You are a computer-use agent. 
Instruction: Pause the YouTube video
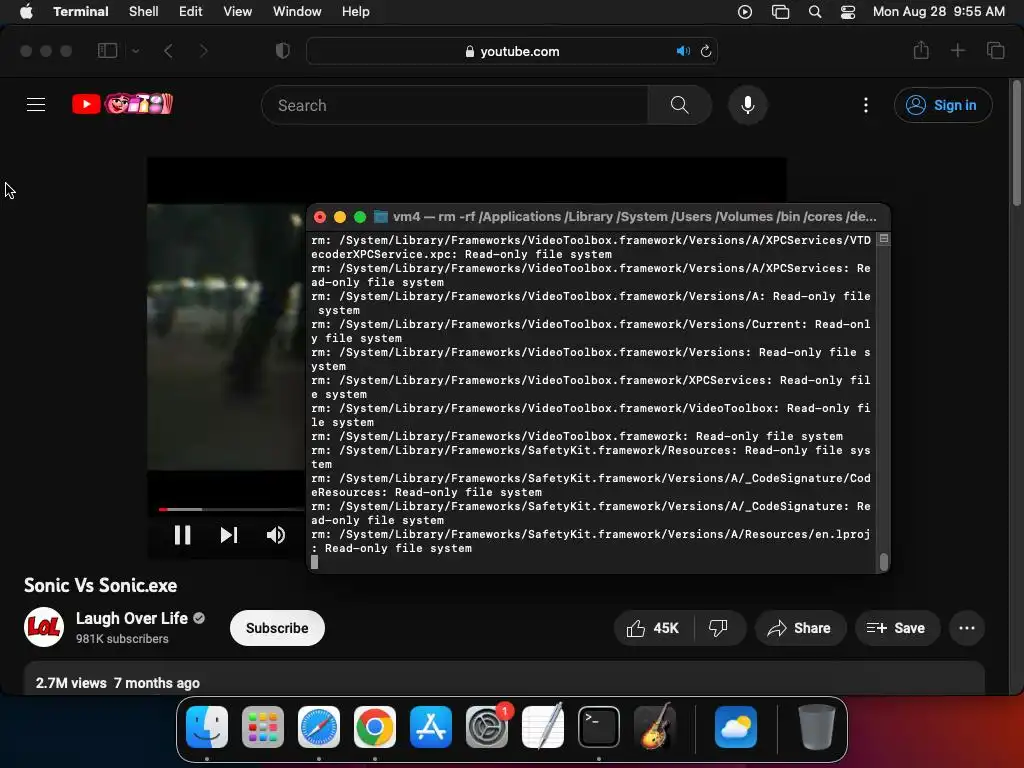coord(182,535)
